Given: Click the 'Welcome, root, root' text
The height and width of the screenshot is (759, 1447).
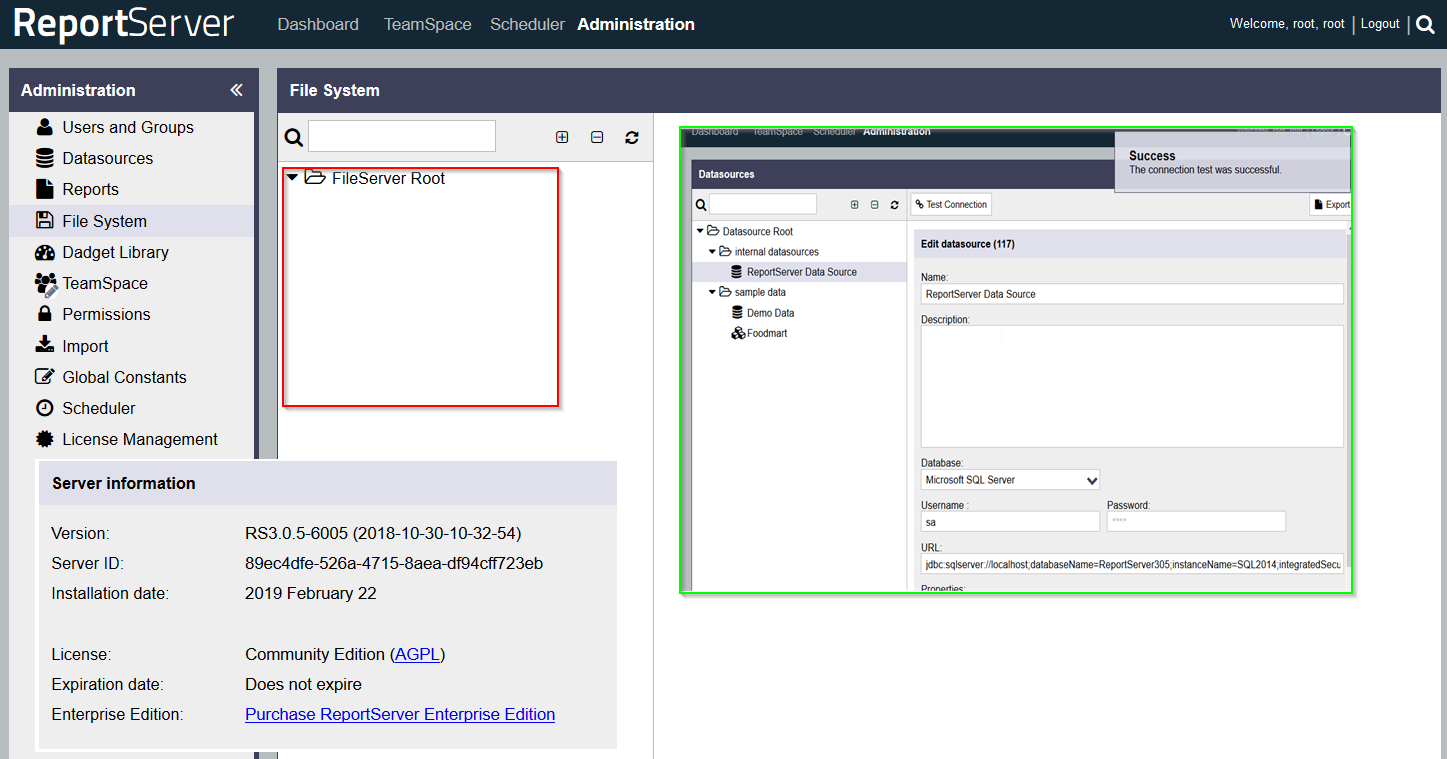Looking at the screenshot, I should tap(1287, 24).
